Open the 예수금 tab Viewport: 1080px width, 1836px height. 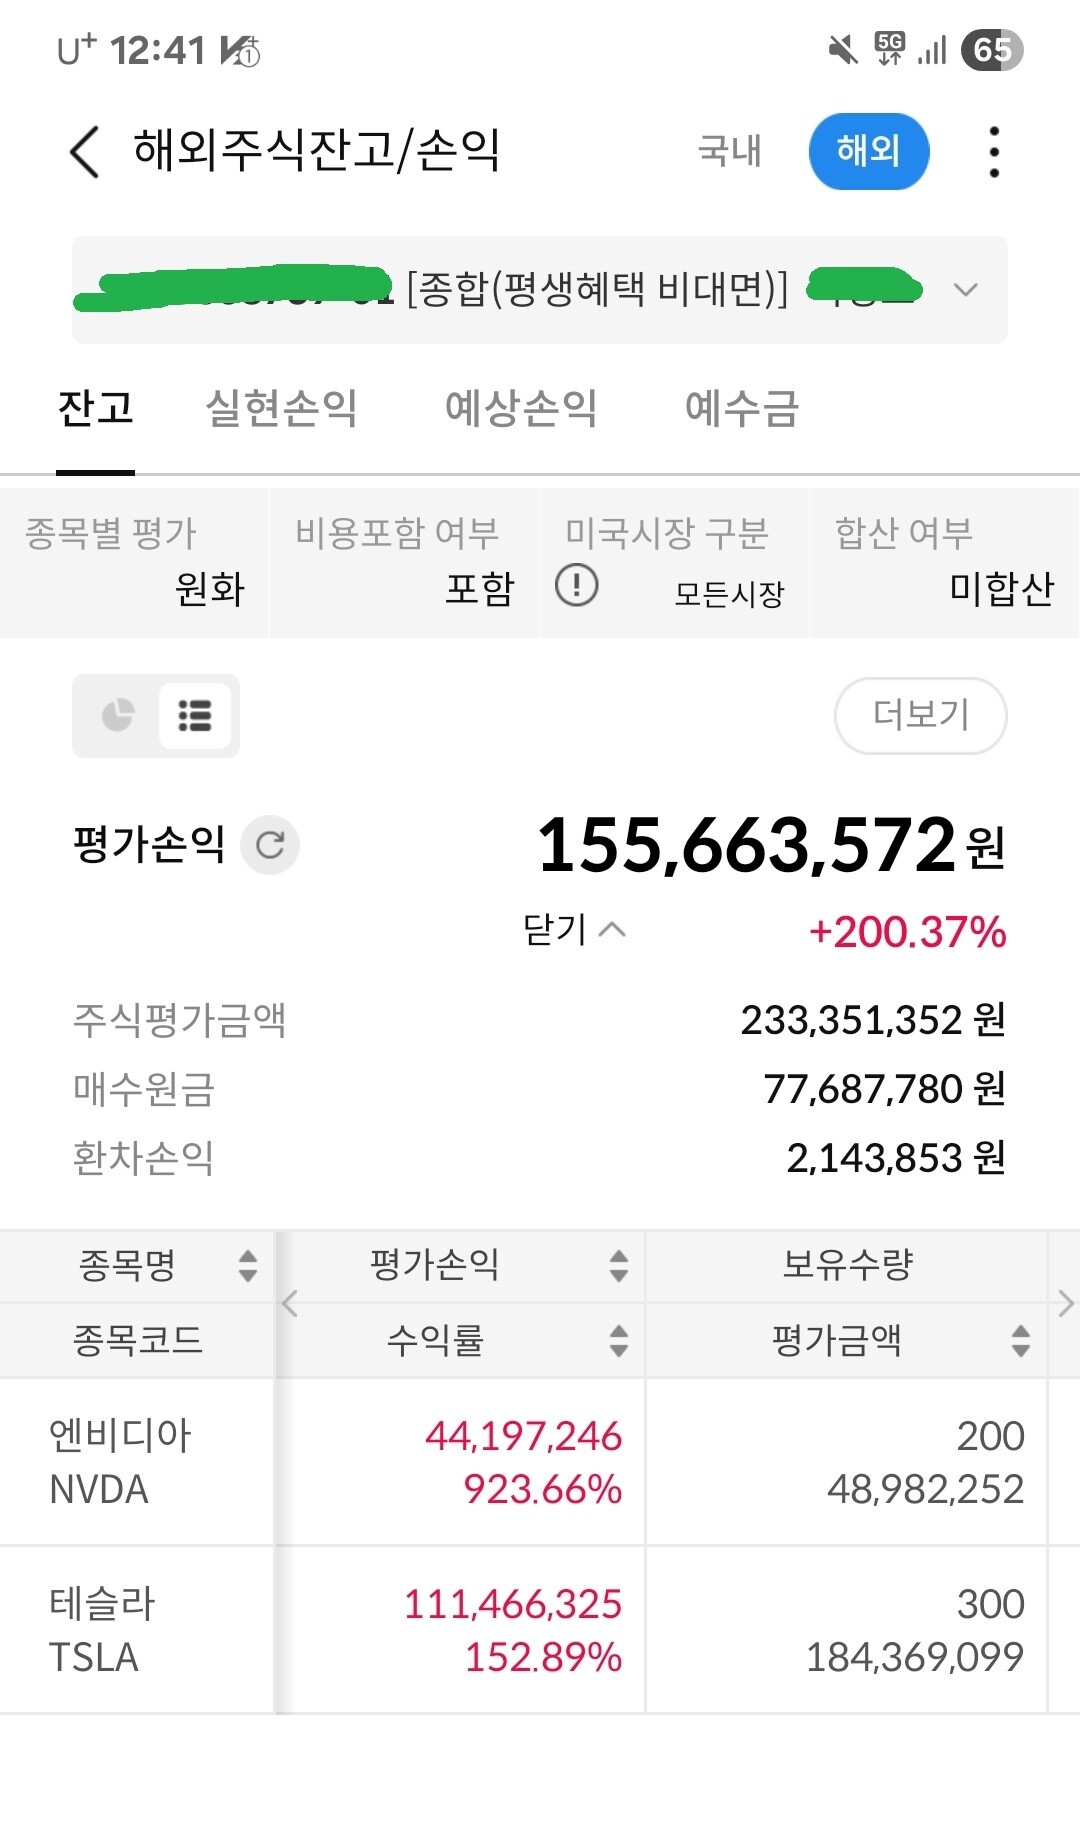(x=741, y=408)
